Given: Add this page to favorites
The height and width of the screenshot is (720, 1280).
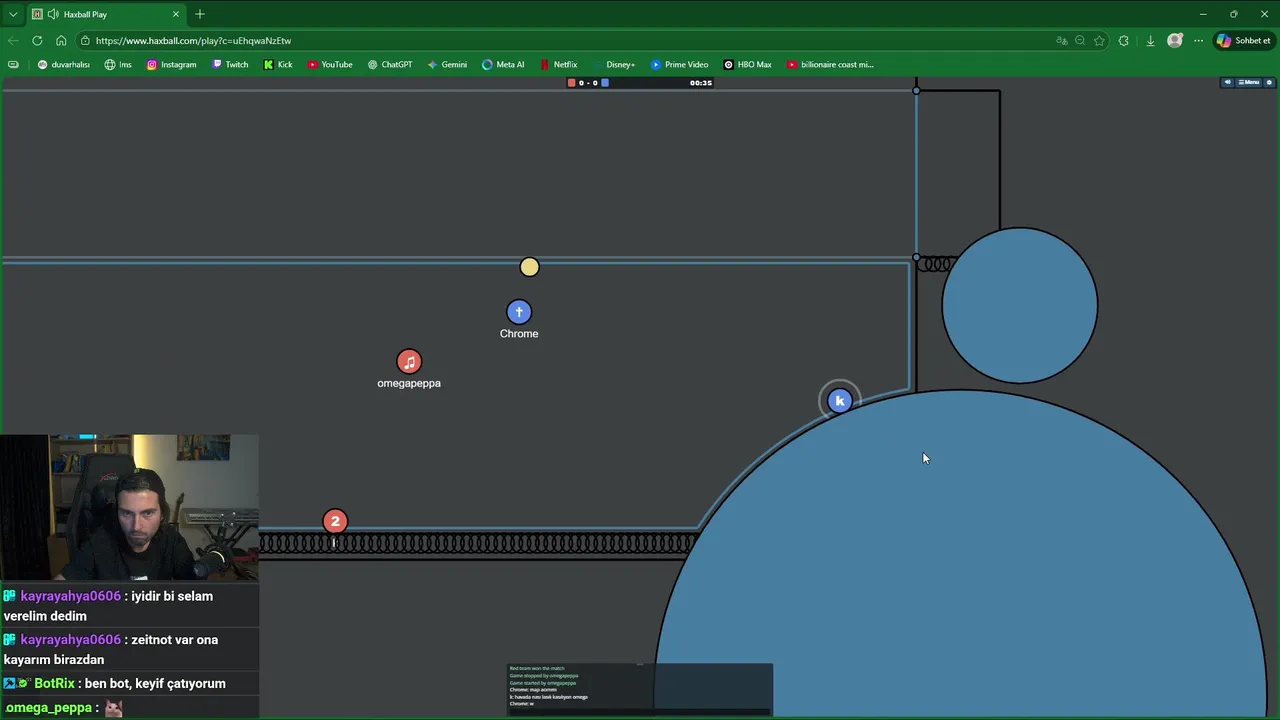Looking at the screenshot, I should pos(1099,41).
